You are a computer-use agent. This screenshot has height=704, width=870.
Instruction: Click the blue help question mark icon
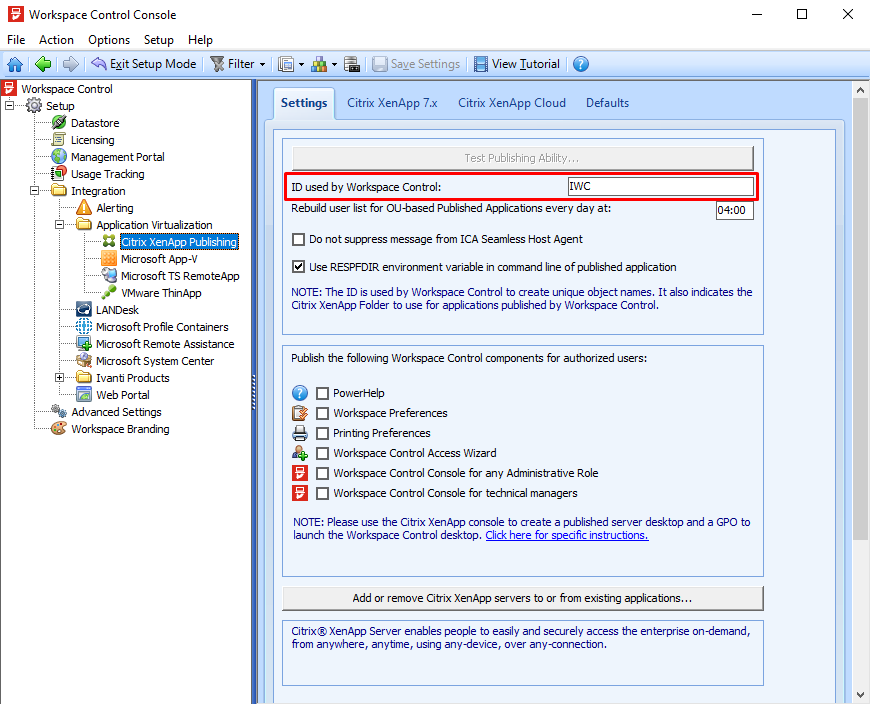point(580,64)
